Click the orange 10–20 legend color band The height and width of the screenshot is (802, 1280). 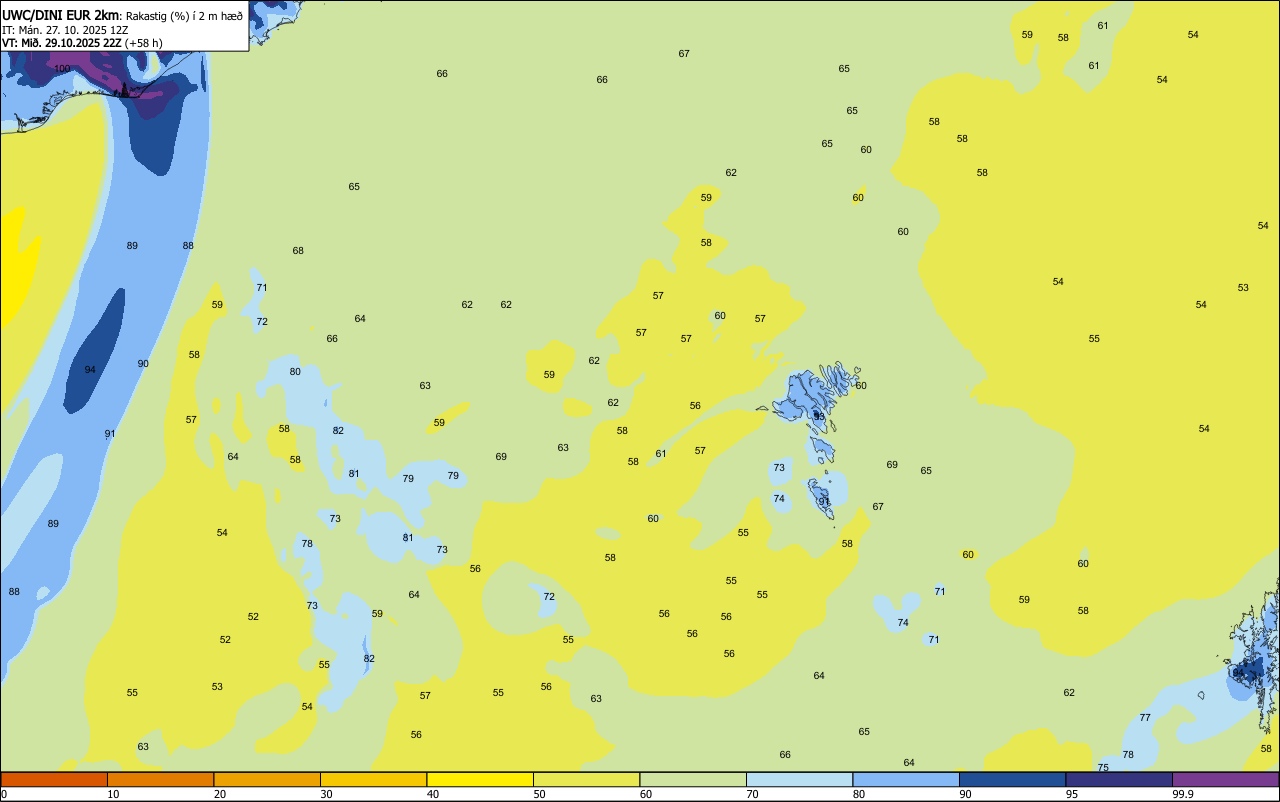click(160, 779)
